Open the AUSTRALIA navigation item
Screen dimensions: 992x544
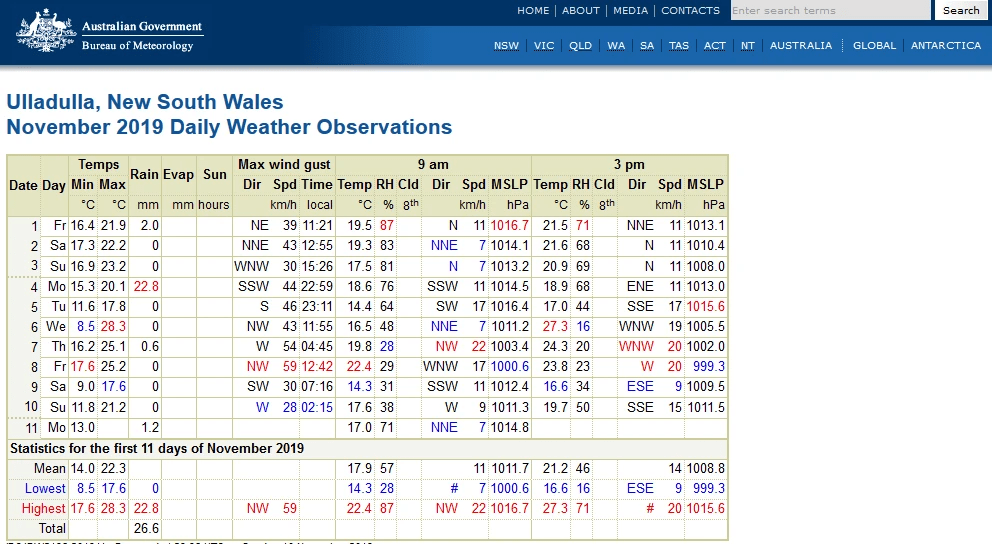pyautogui.click(x=800, y=46)
